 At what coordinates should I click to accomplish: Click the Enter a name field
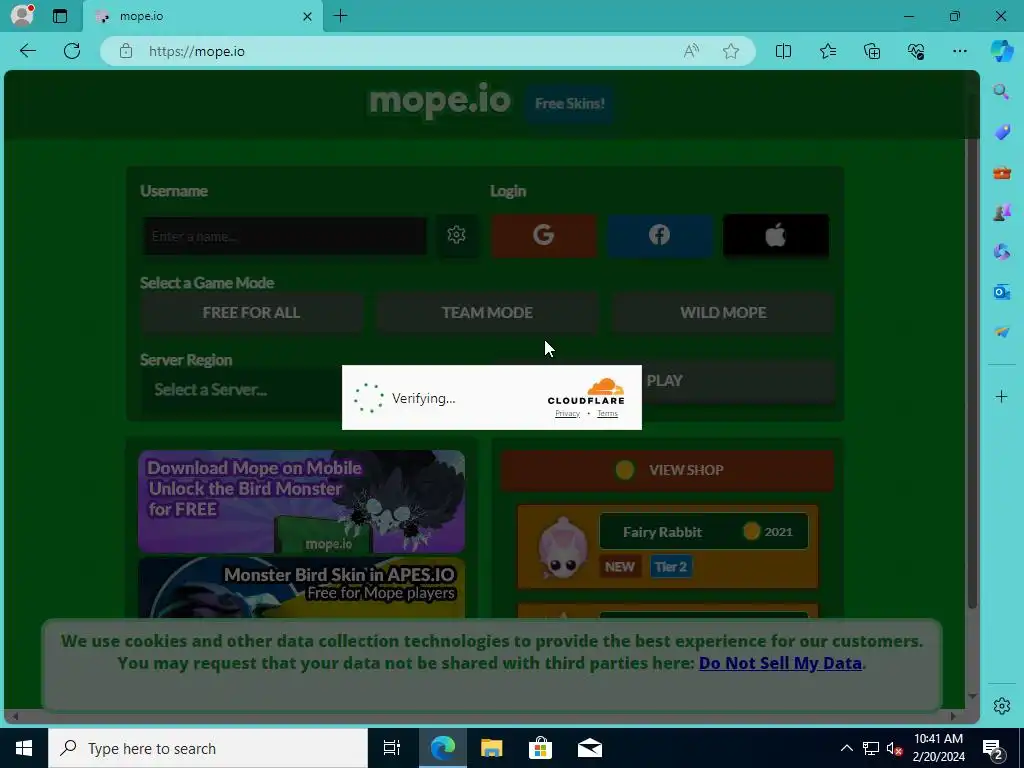285,236
